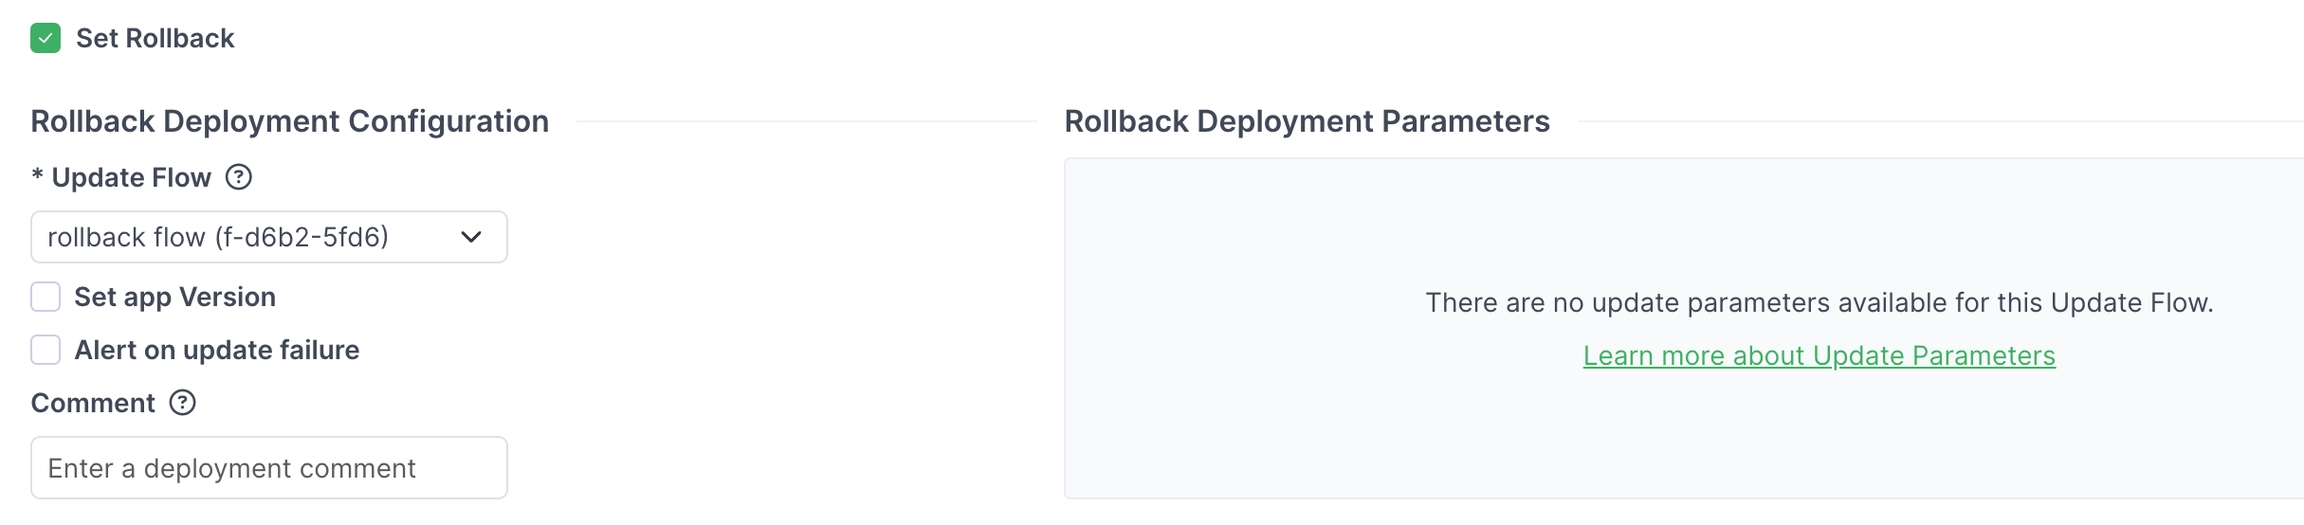Click the Rollback Deployment Configuration heading
Screen dimensions: 2304x525
pyautogui.click(x=289, y=121)
